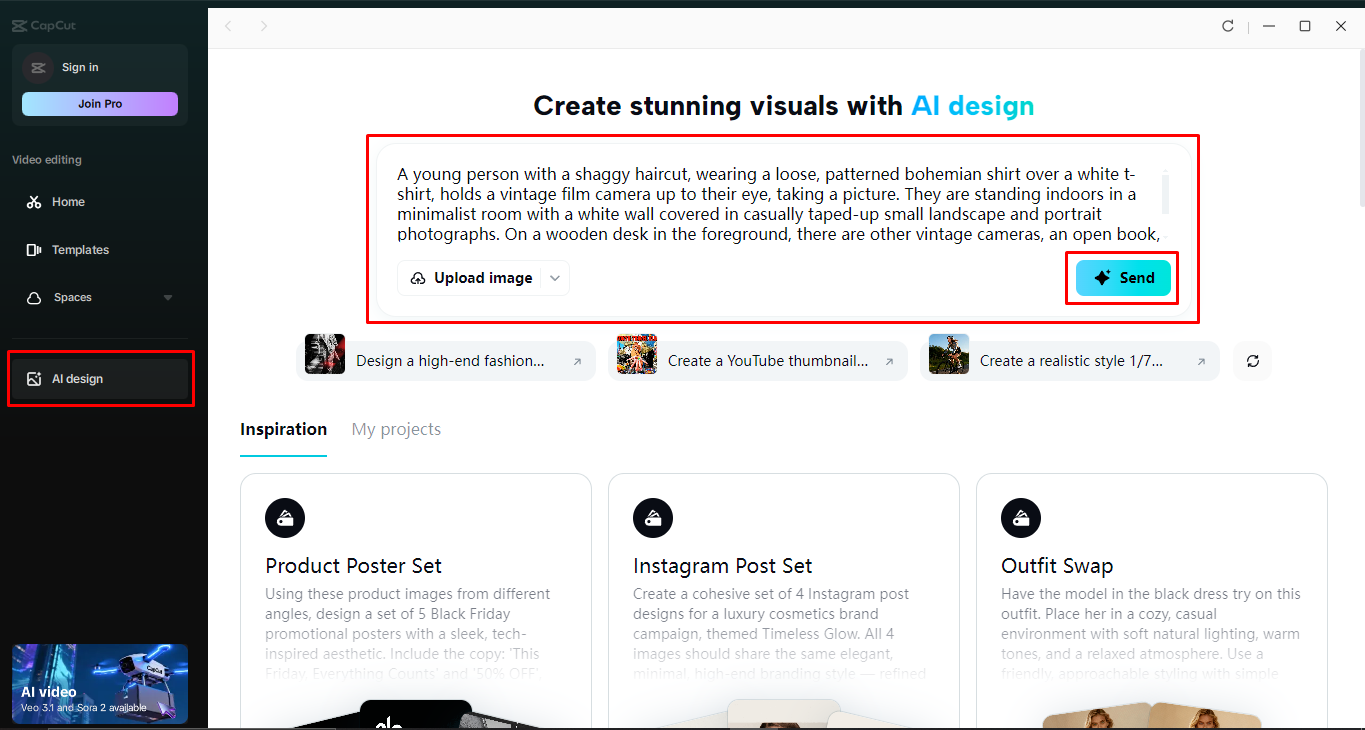Image resolution: width=1365 pixels, height=730 pixels.
Task: Refresh the prompt suggestions
Action: pyautogui.click(x=1252, y=360)
